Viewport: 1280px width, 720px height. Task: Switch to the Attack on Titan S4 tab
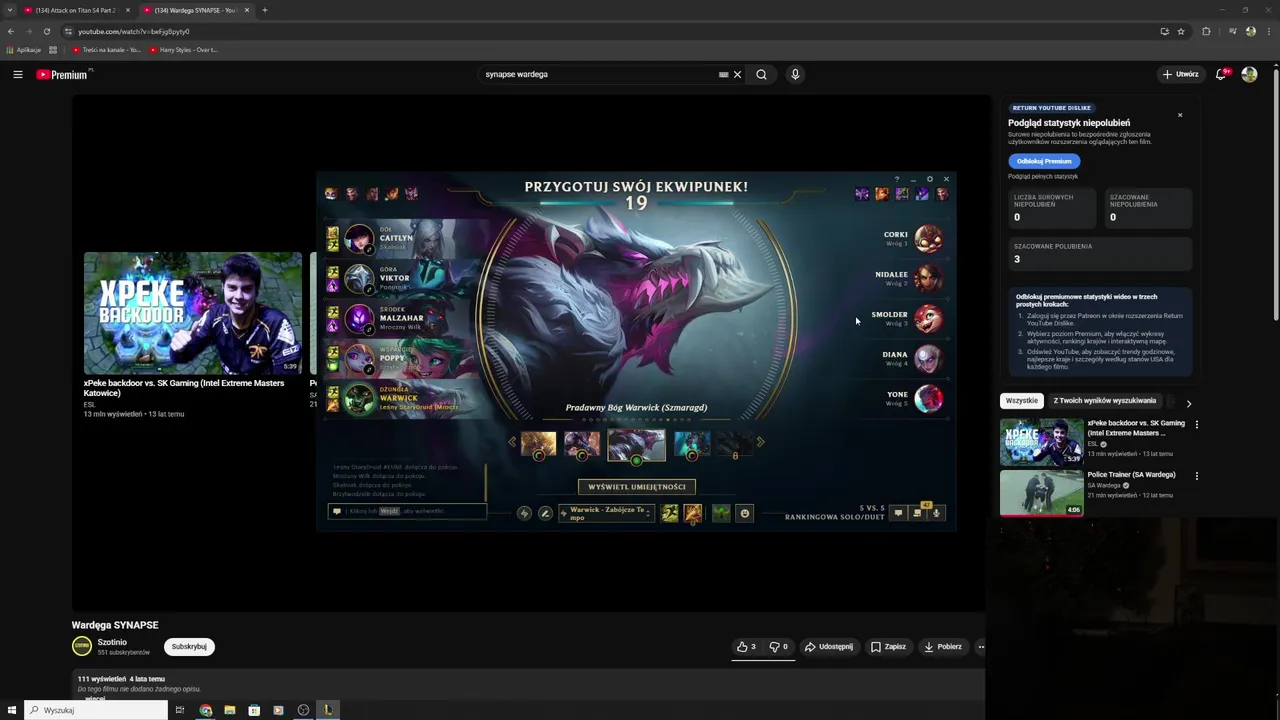click(75, 10)
